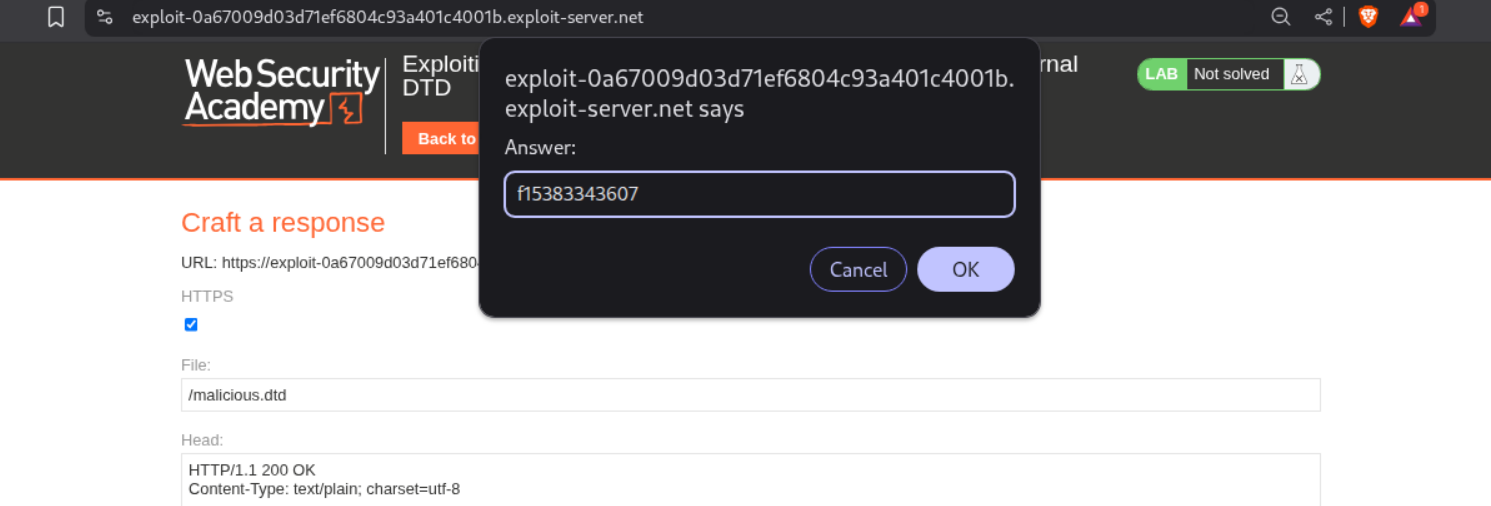The height and width of the screenshot is (506, 1491).
Task: Click the bookmark icon beside the address bar
Action: 56,17
